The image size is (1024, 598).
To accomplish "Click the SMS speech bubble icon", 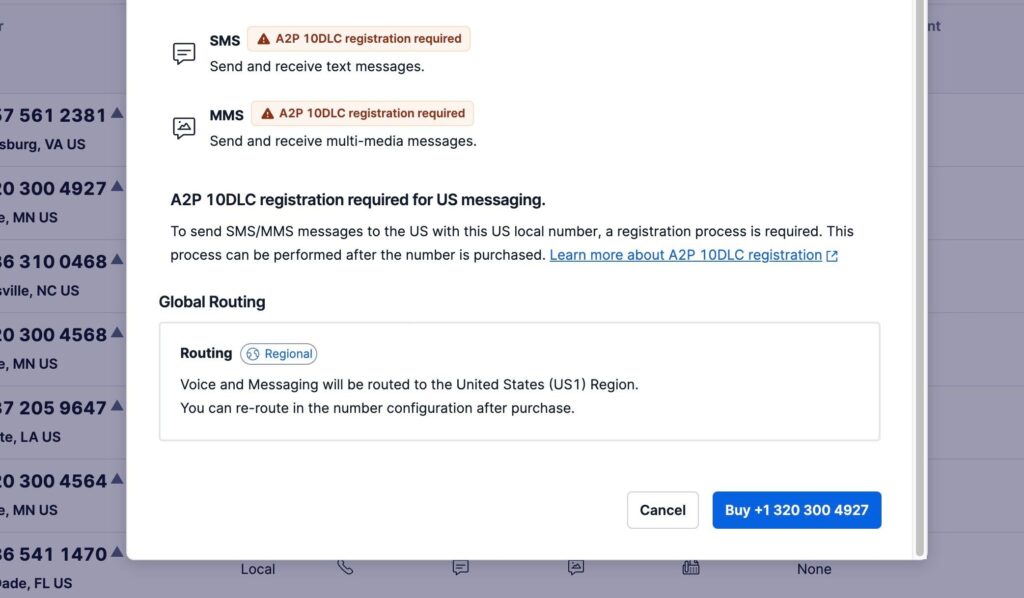I will tap(184, 53).
